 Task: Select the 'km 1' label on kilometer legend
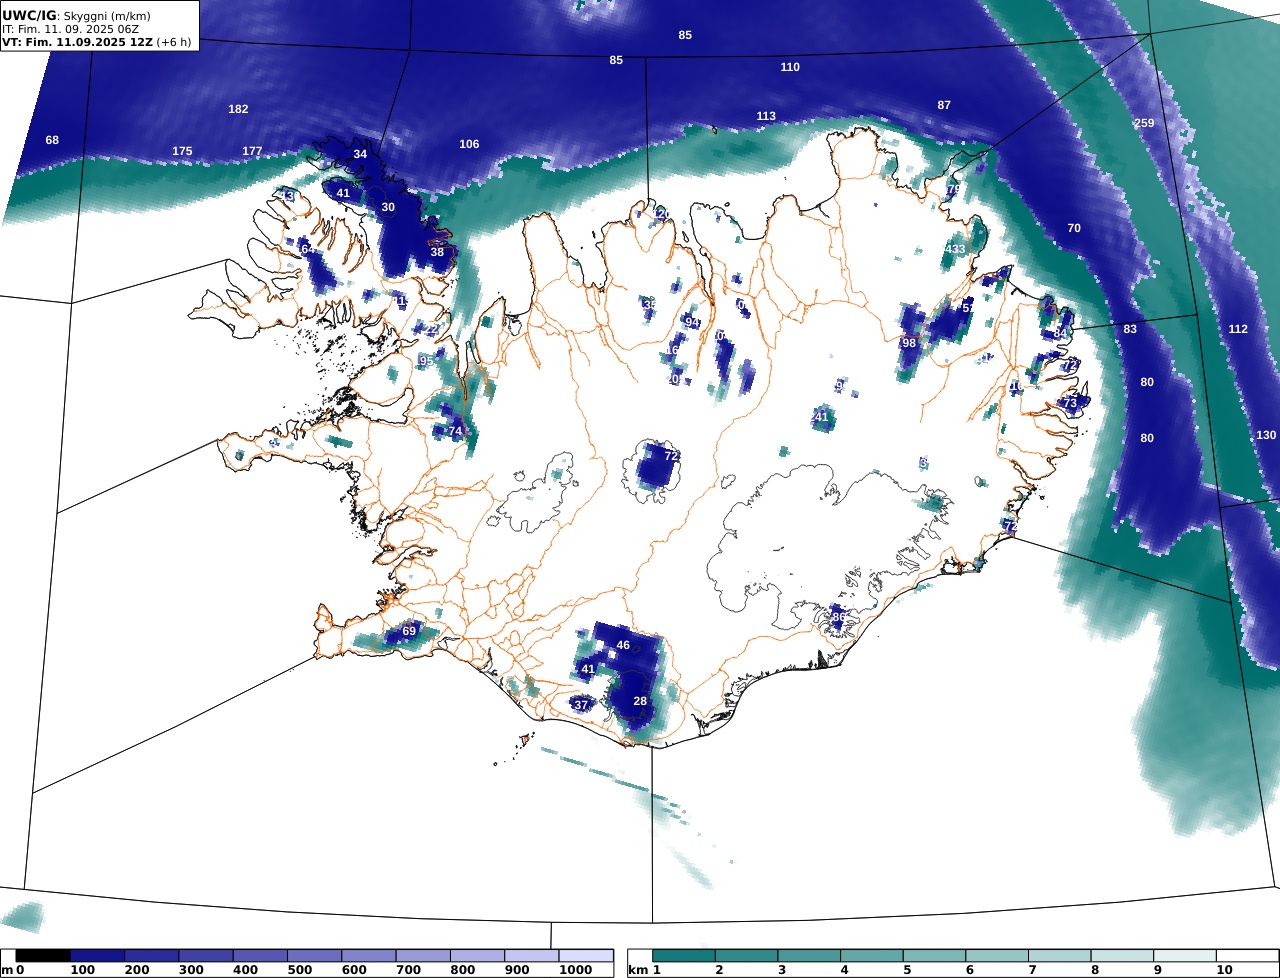(644, 970)
